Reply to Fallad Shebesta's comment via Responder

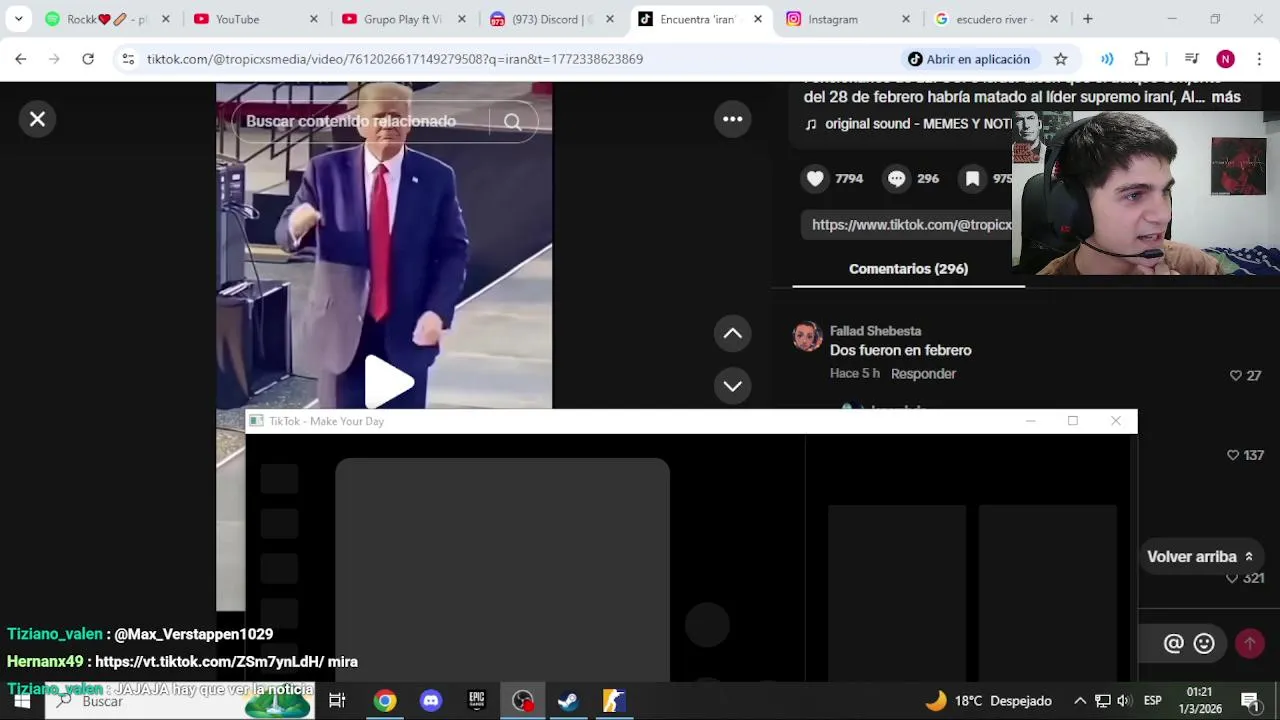(923, 374)
